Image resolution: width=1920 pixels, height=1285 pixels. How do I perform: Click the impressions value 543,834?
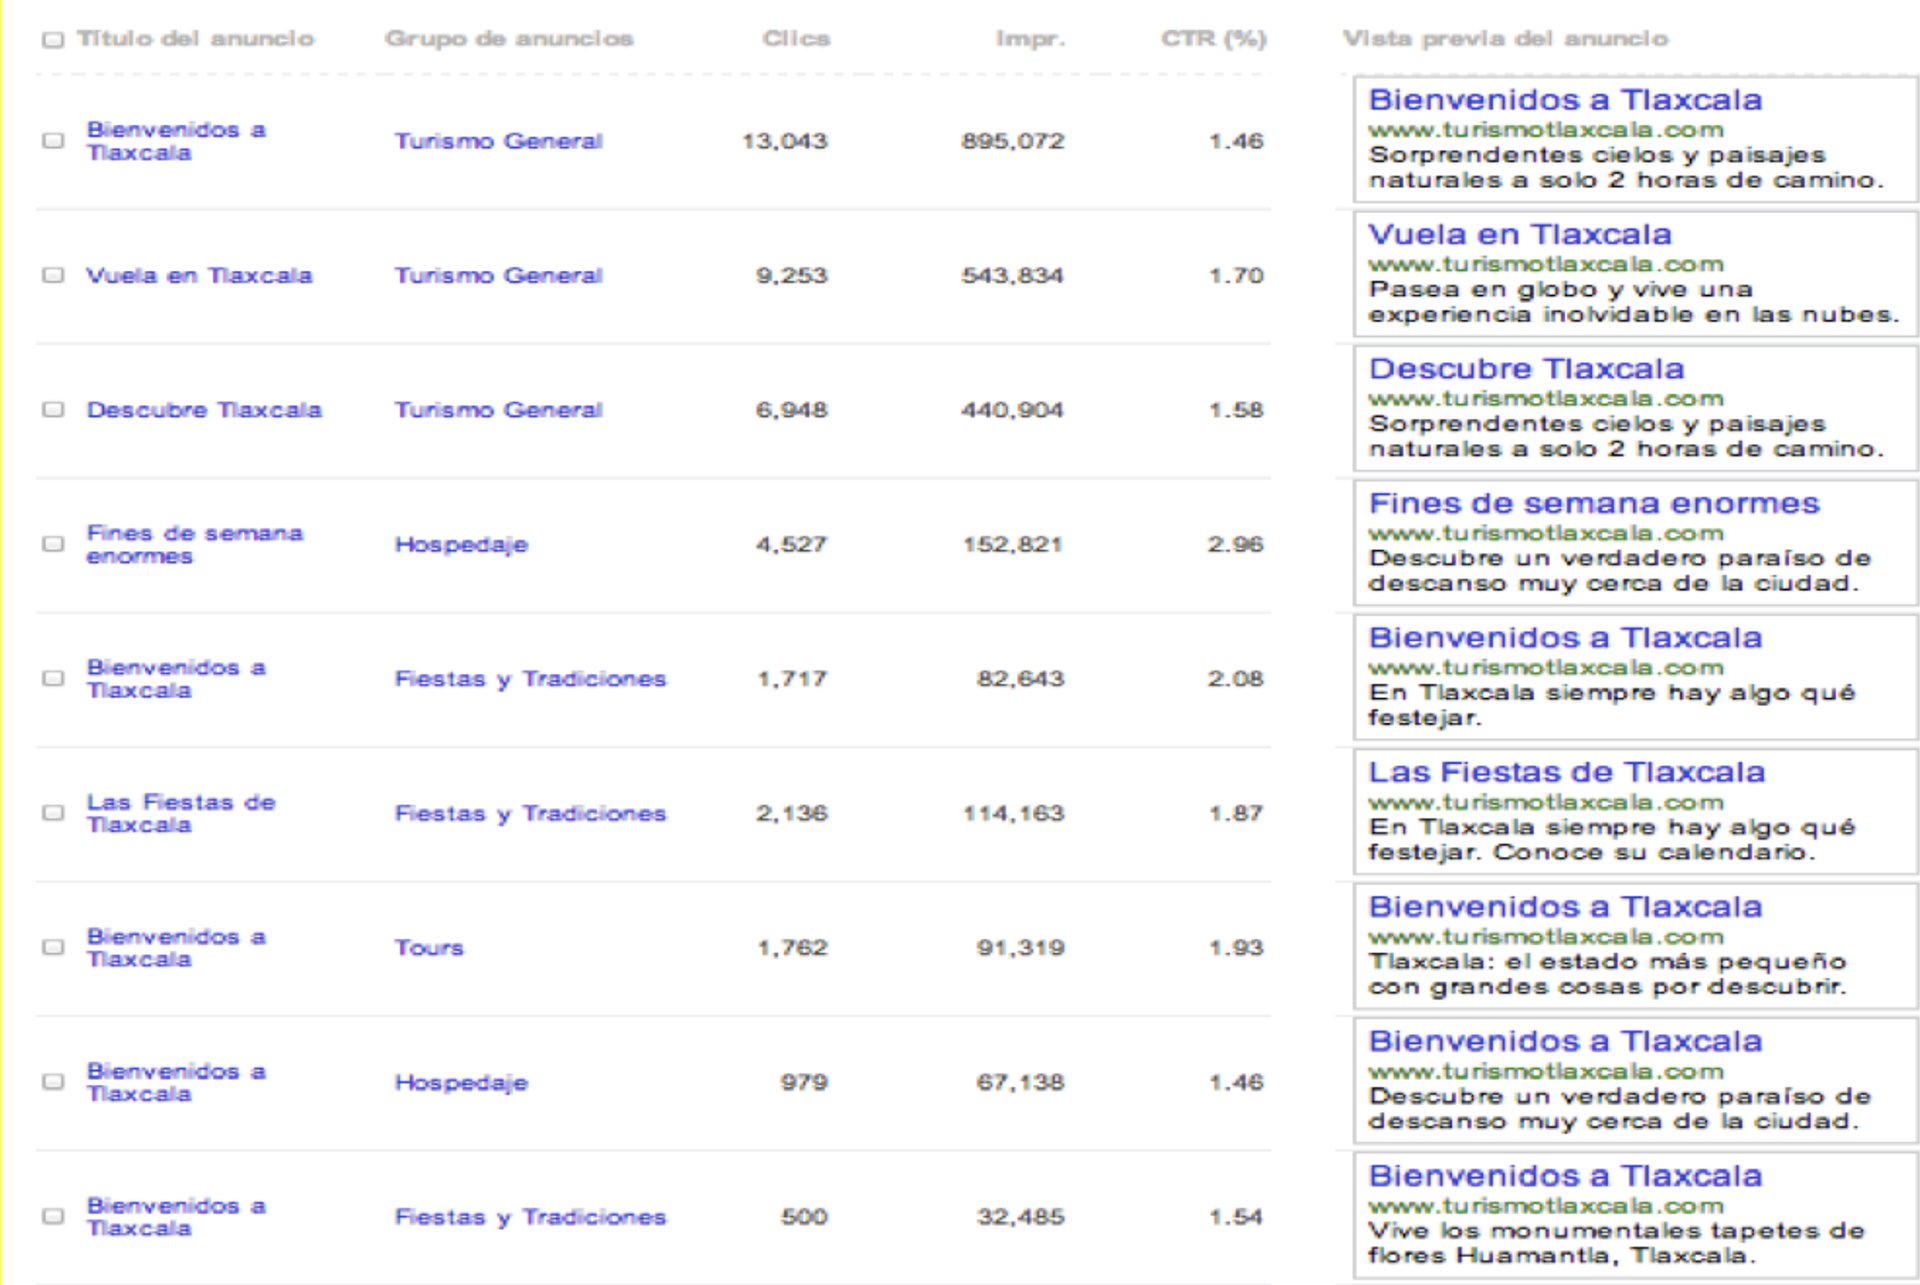point(1013,275)
